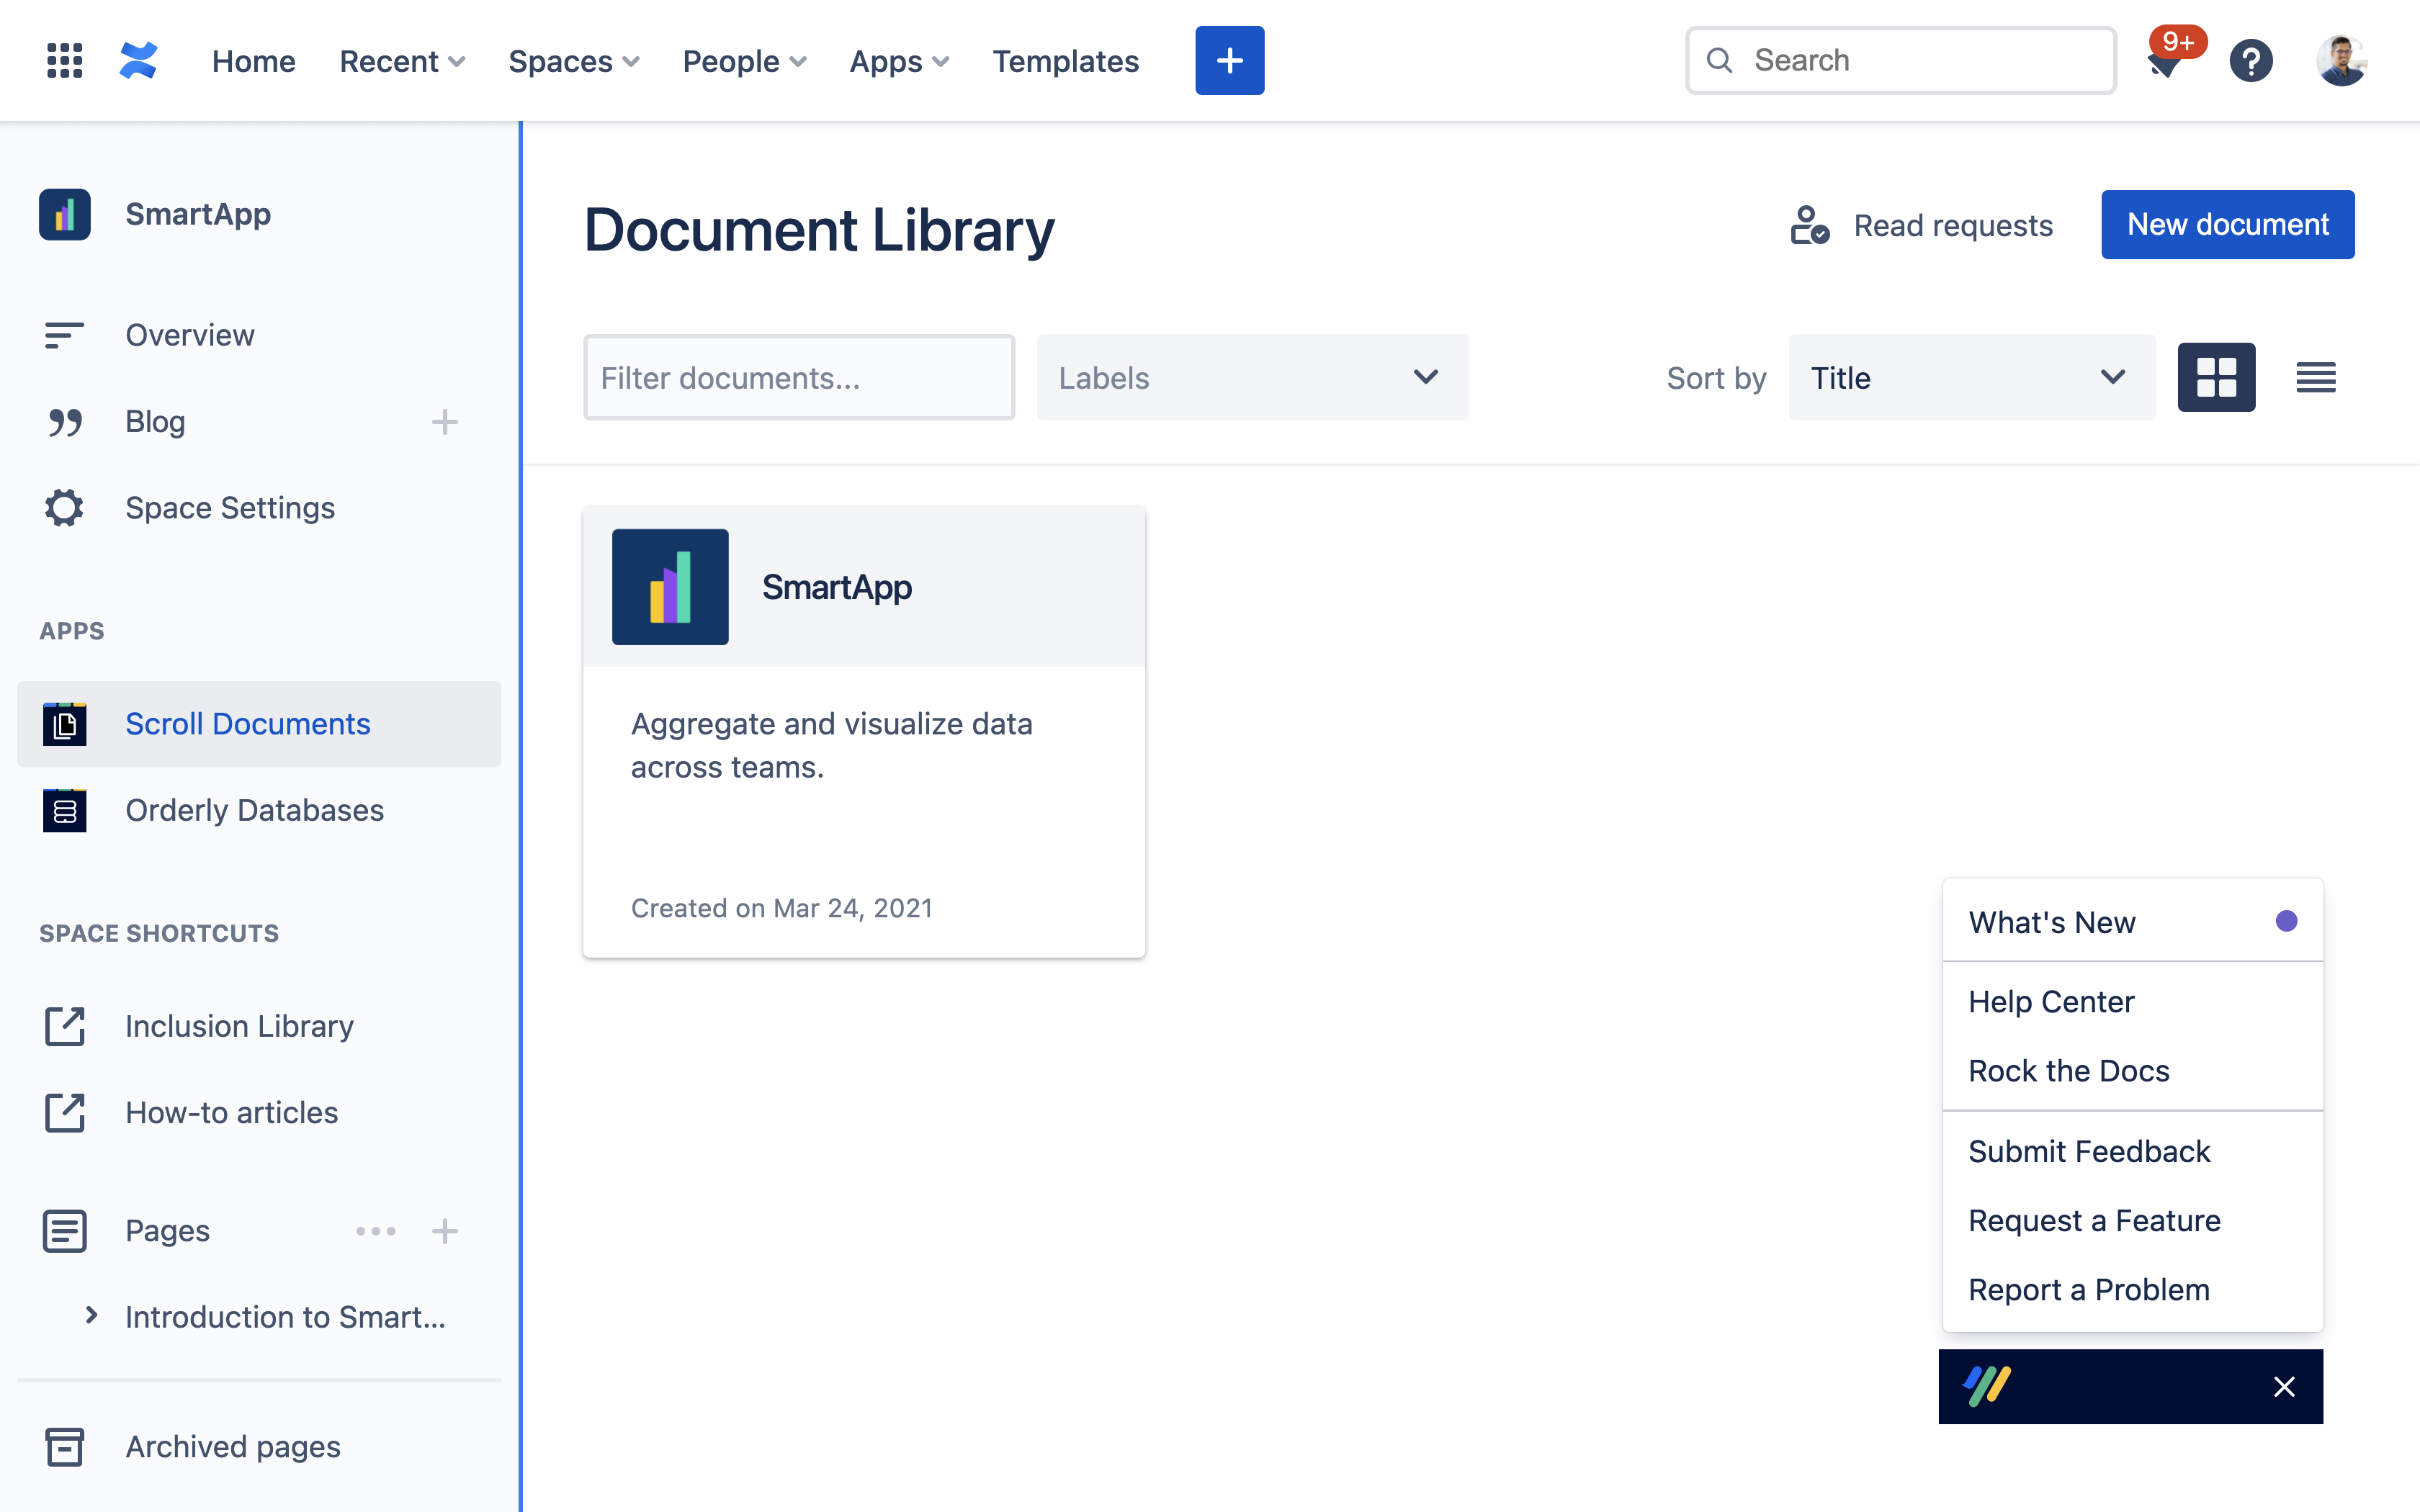
Task: Expand Introduction to Smart page tree
Action: click(x=91, y=1315)
